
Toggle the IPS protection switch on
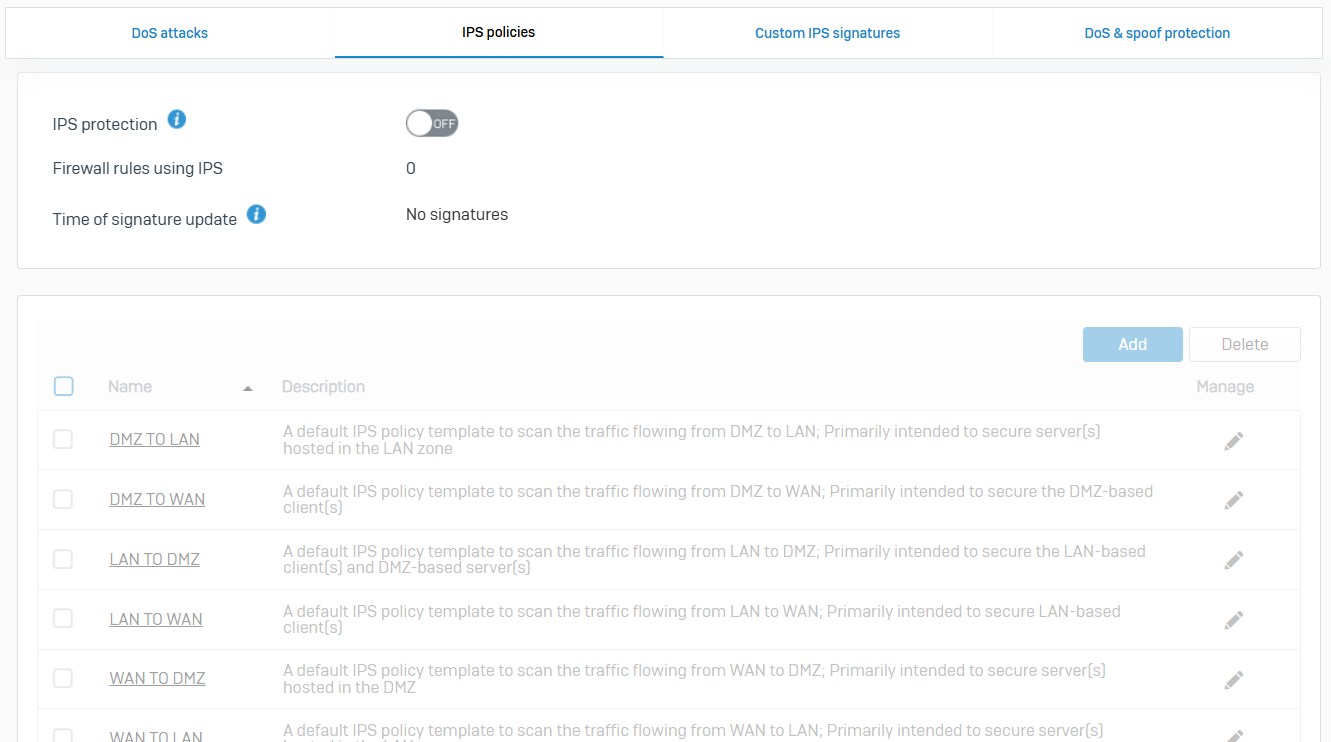click(432, 124)
